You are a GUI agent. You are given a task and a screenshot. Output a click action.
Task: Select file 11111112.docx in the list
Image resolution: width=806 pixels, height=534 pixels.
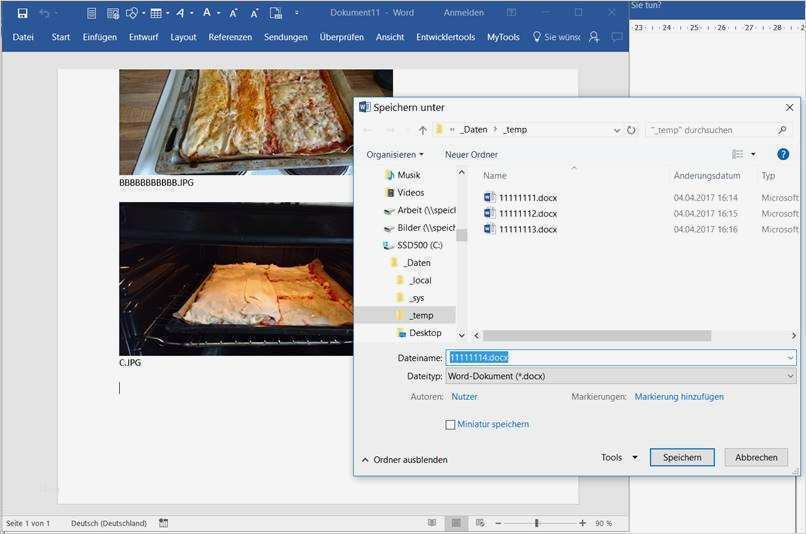527,213
